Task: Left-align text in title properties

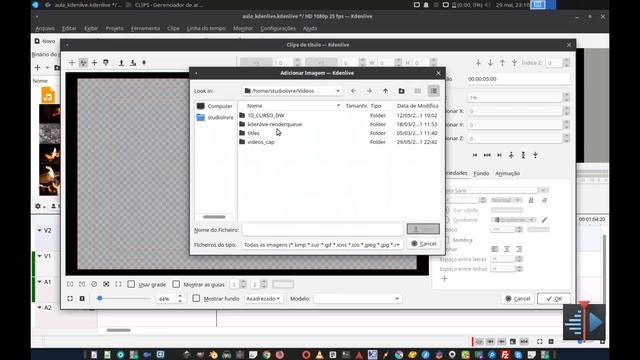Action: click(495, 249)
